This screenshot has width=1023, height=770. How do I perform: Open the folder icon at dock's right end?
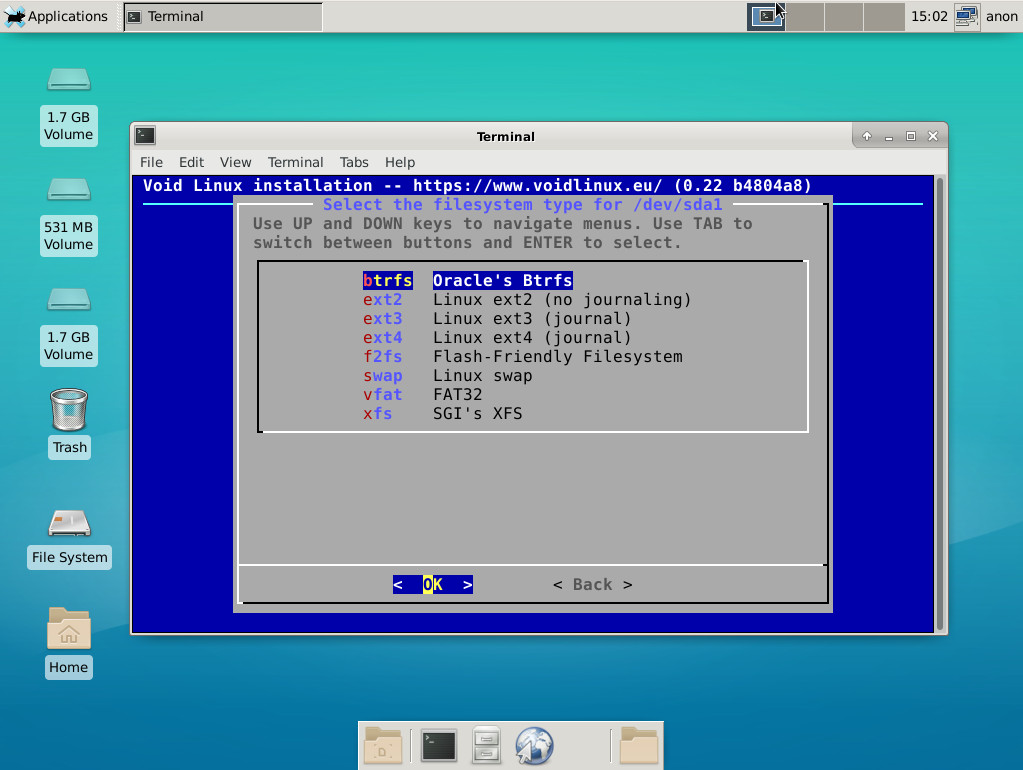[638, 745]
